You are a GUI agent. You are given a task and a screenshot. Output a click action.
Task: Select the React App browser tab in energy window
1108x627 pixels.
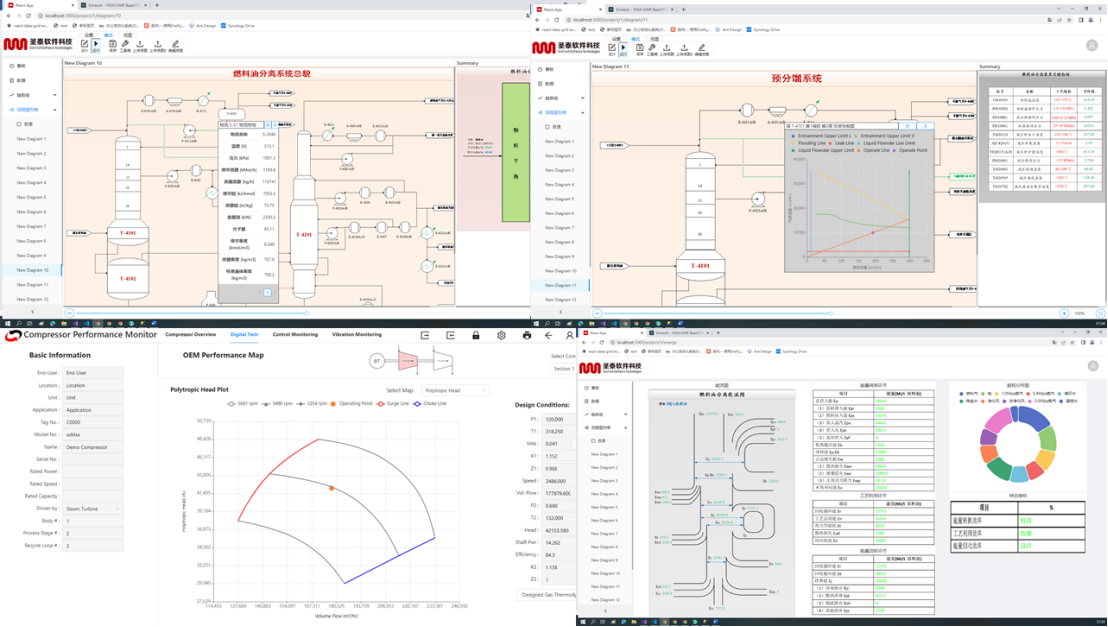[613, 333]
